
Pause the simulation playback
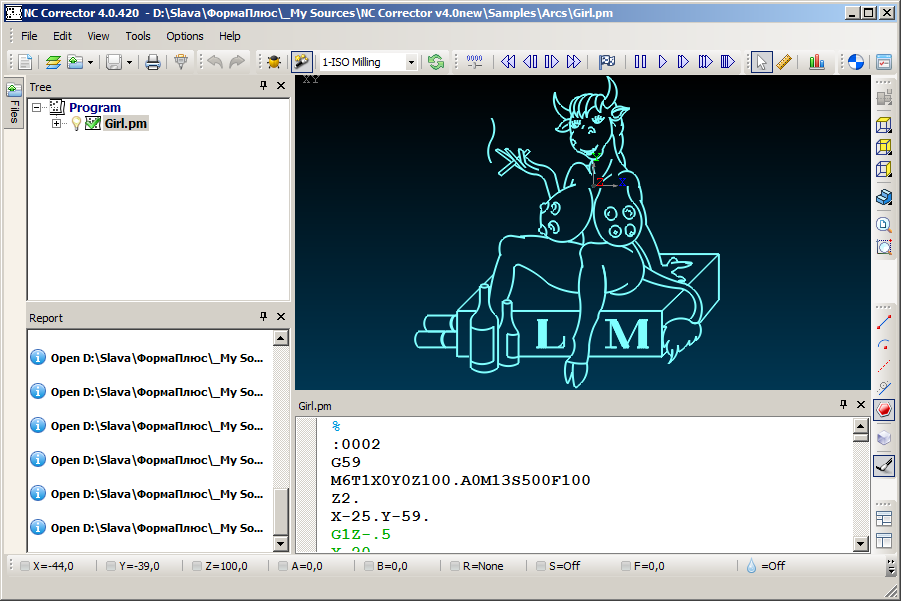640,61
